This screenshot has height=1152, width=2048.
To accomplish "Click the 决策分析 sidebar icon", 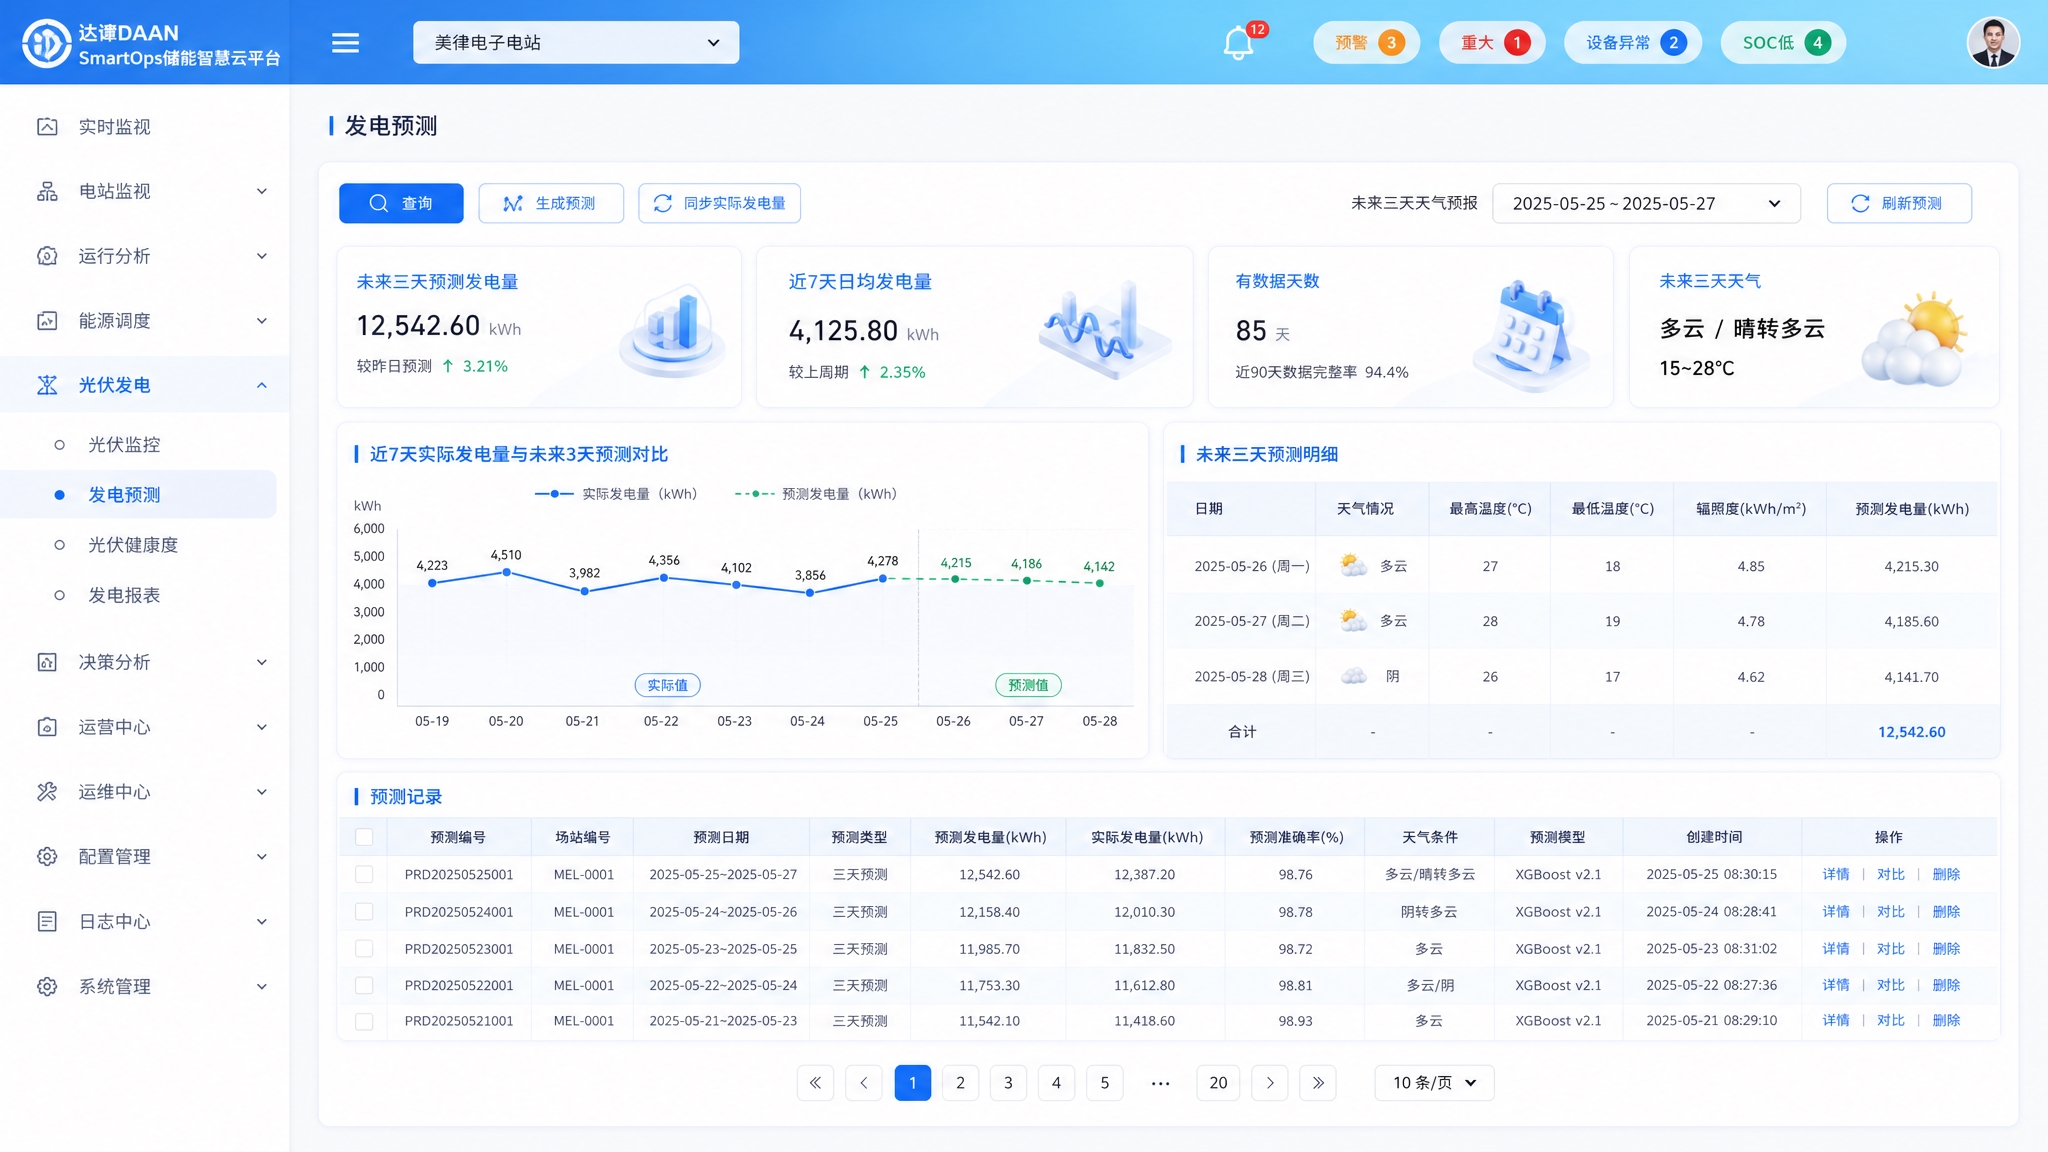I will pyautogui.click(x=47, y=662).
